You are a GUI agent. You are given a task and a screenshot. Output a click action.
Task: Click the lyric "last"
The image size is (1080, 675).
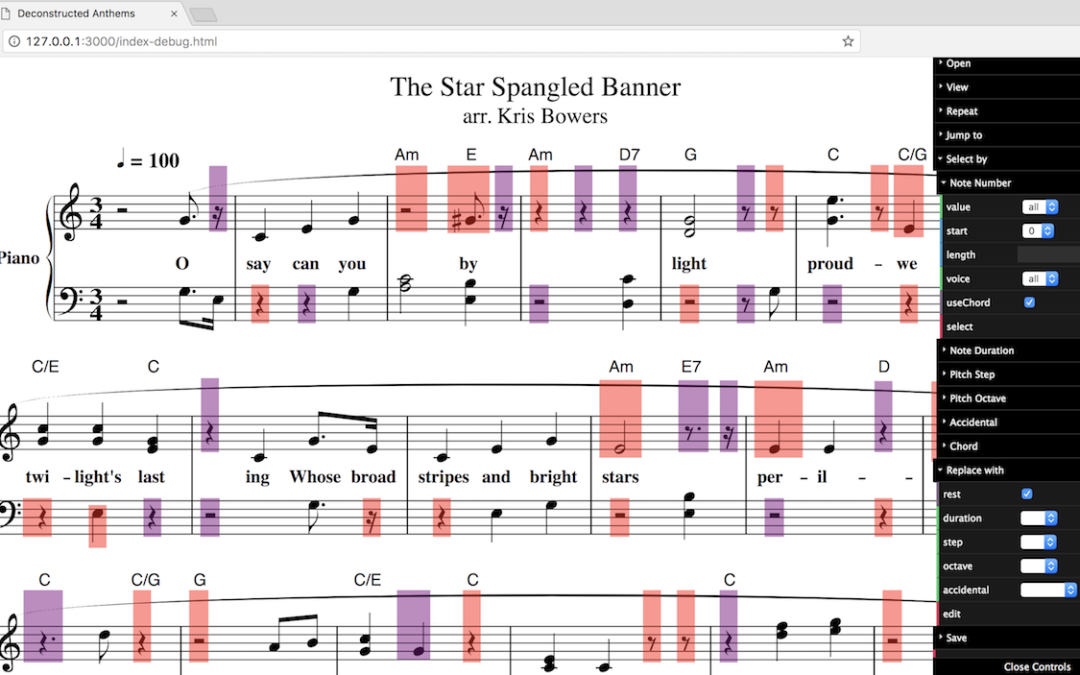tap(151, 477)
